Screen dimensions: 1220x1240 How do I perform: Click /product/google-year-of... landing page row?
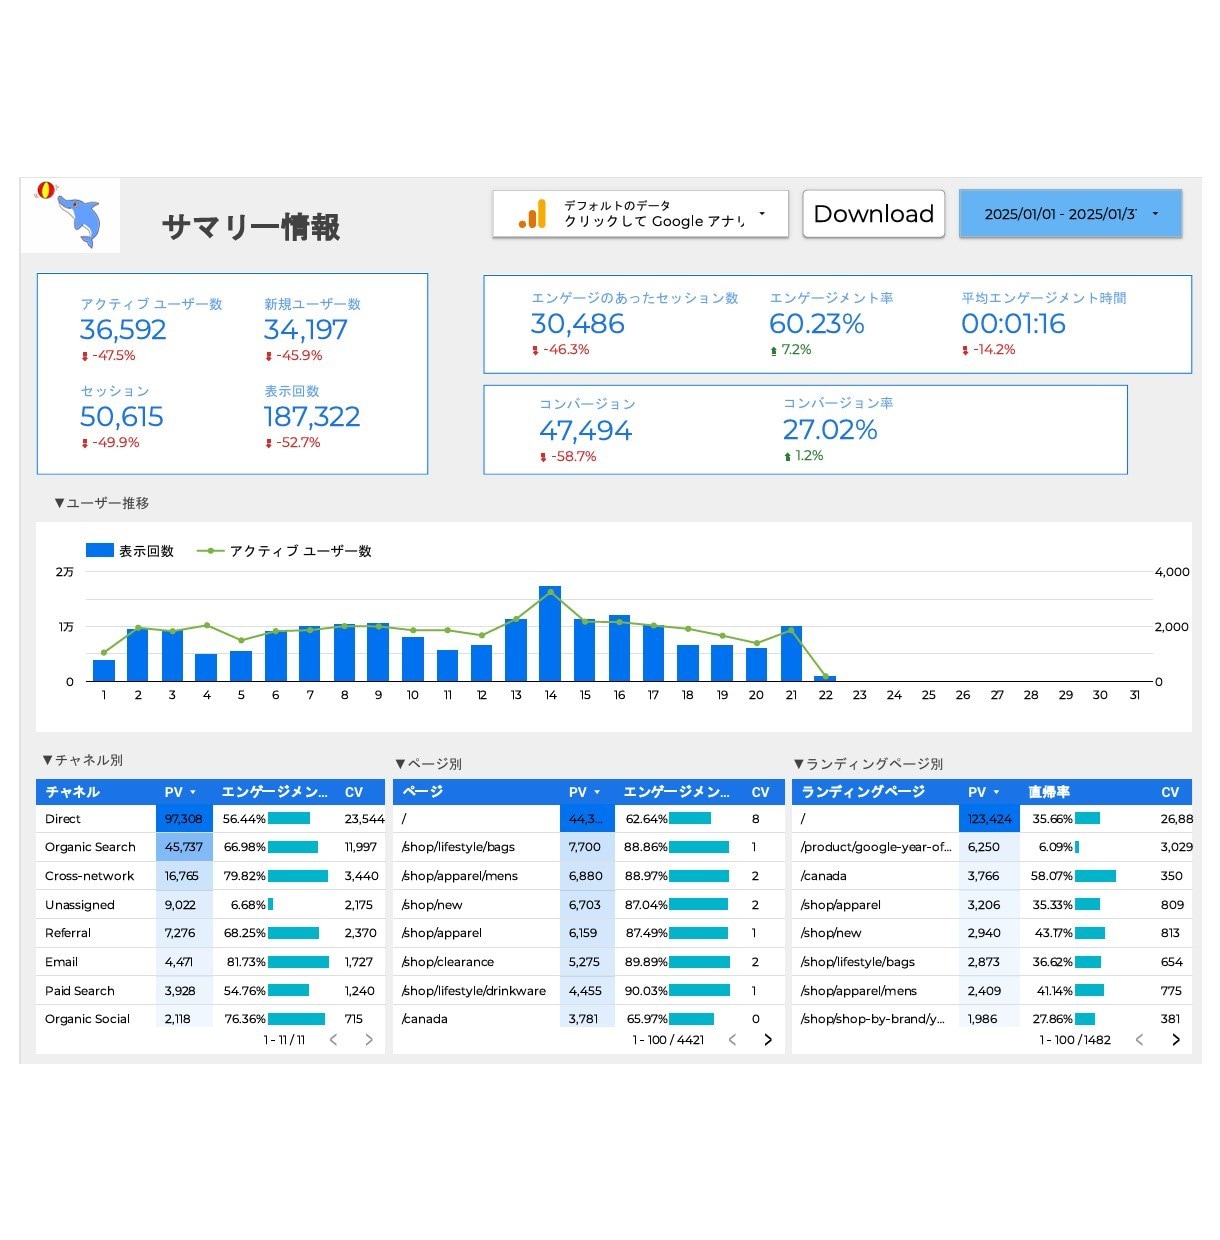coord(992,847)
